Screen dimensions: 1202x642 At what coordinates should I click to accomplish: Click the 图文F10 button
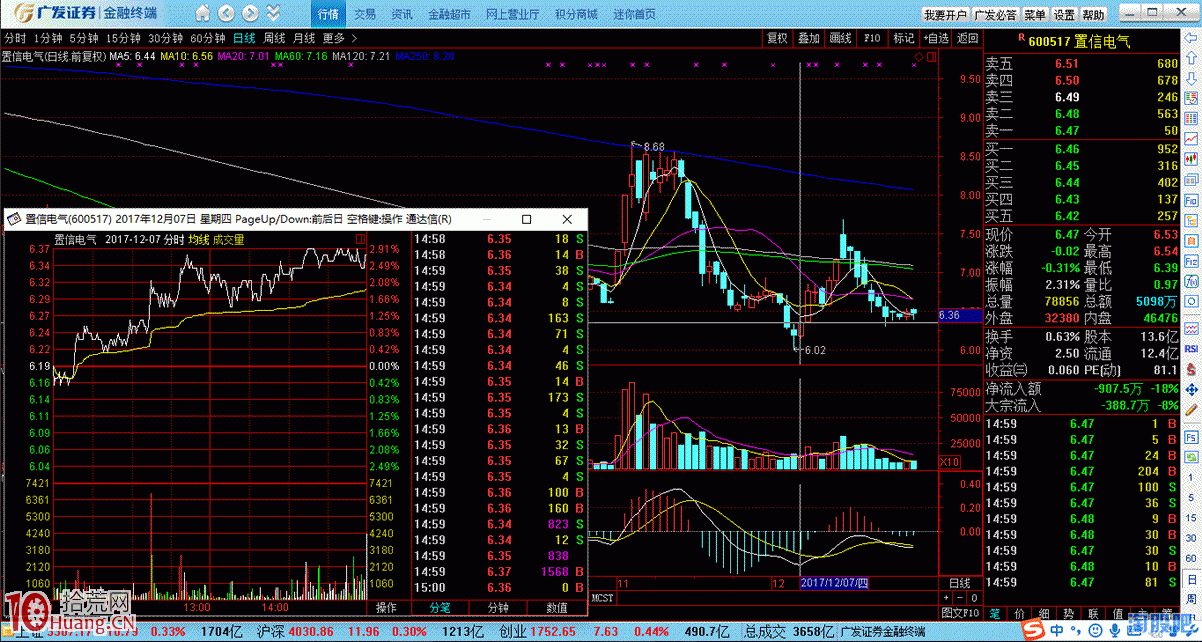(961, 613)
